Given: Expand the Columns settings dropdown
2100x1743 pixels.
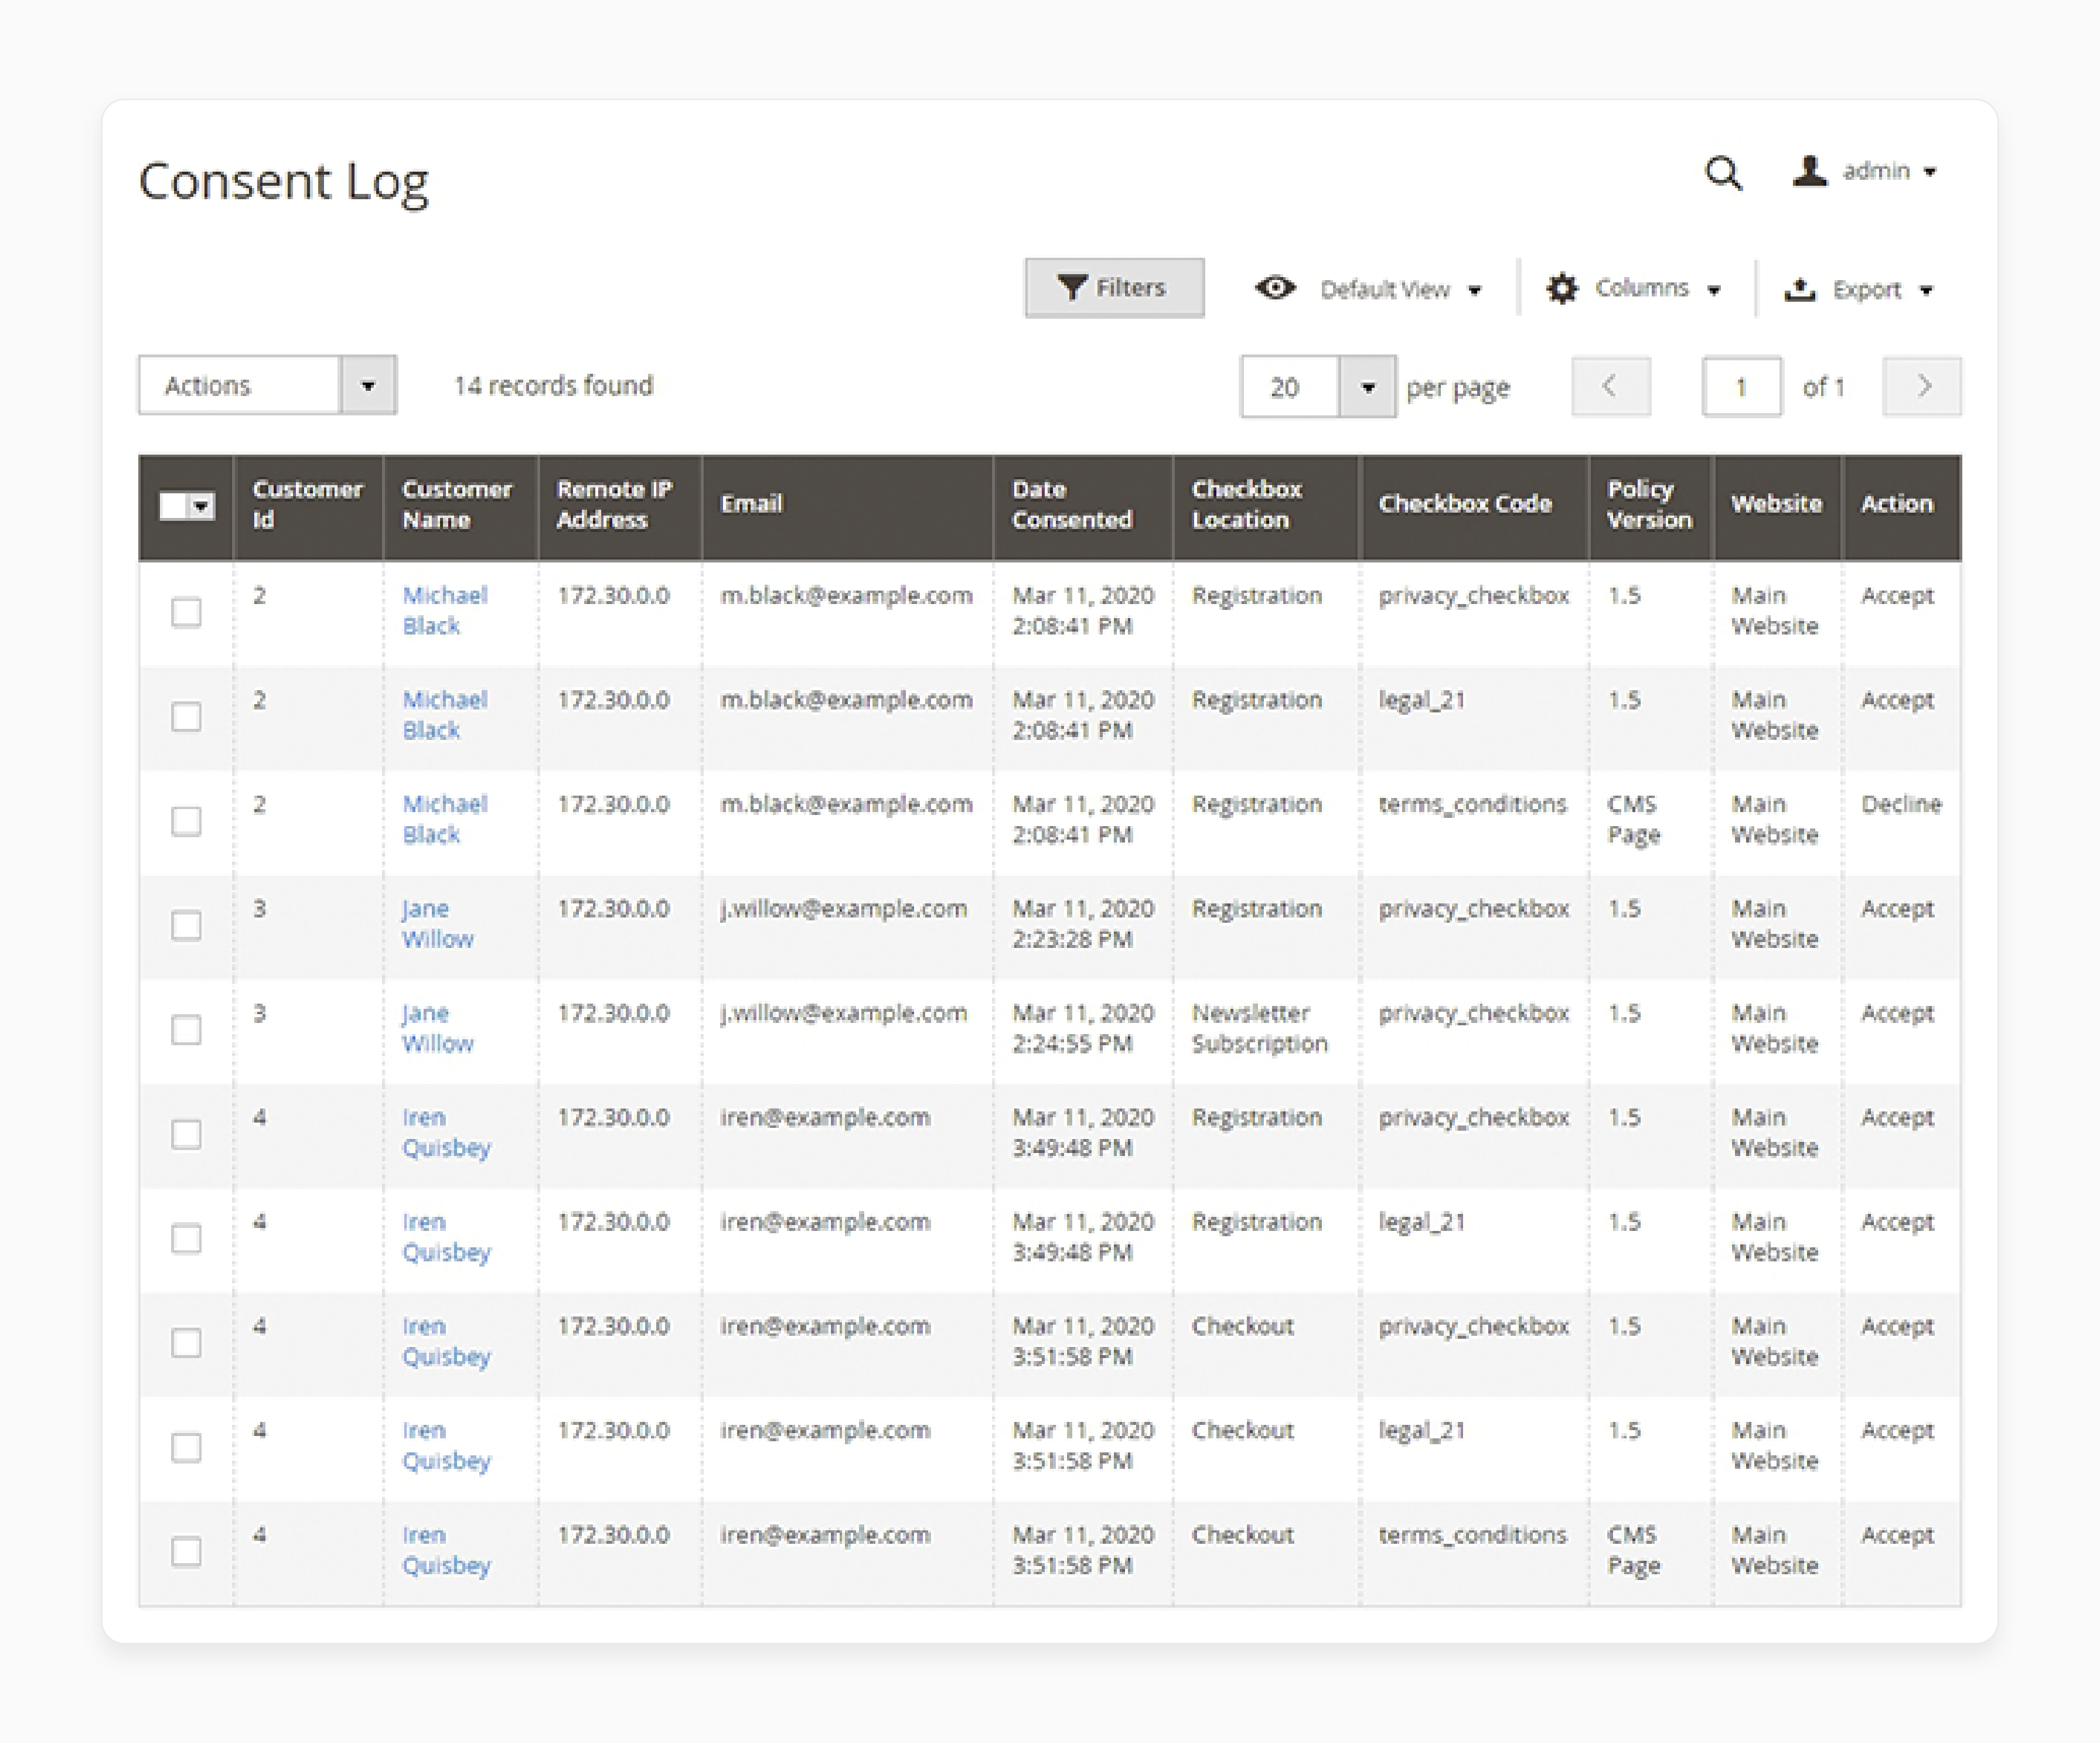Looking at the screenshot, I should tap(1633, 289).
